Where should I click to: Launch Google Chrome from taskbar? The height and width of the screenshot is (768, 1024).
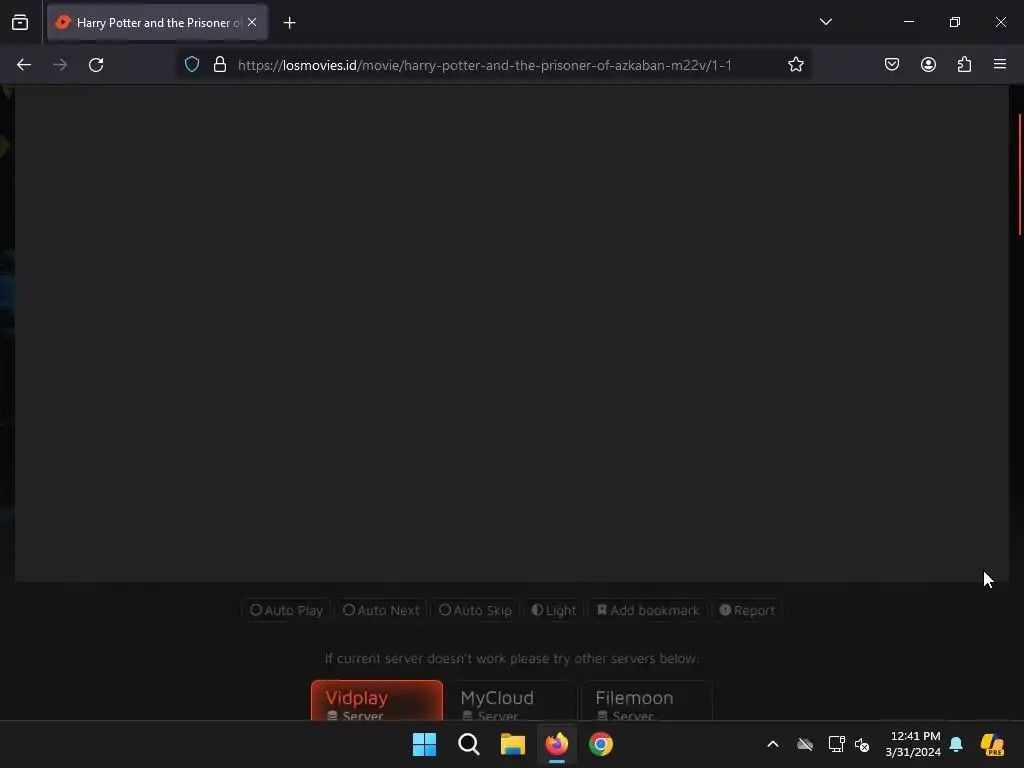(x=601, y=744)
